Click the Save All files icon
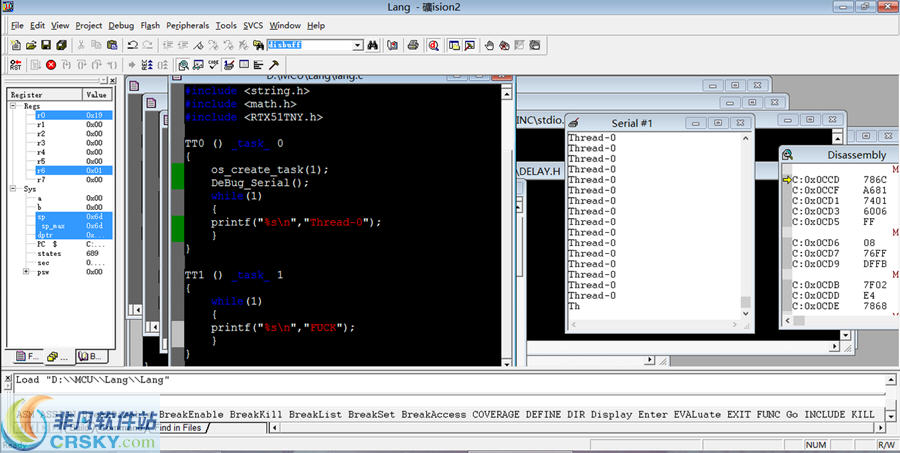Viewport: 900px width, 453px height. [61, 45]
